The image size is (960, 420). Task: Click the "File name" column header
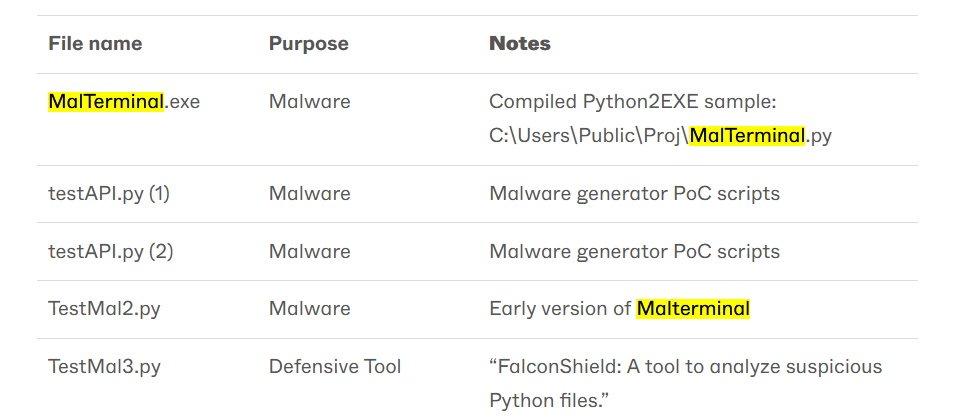click(x=95, y=44)
